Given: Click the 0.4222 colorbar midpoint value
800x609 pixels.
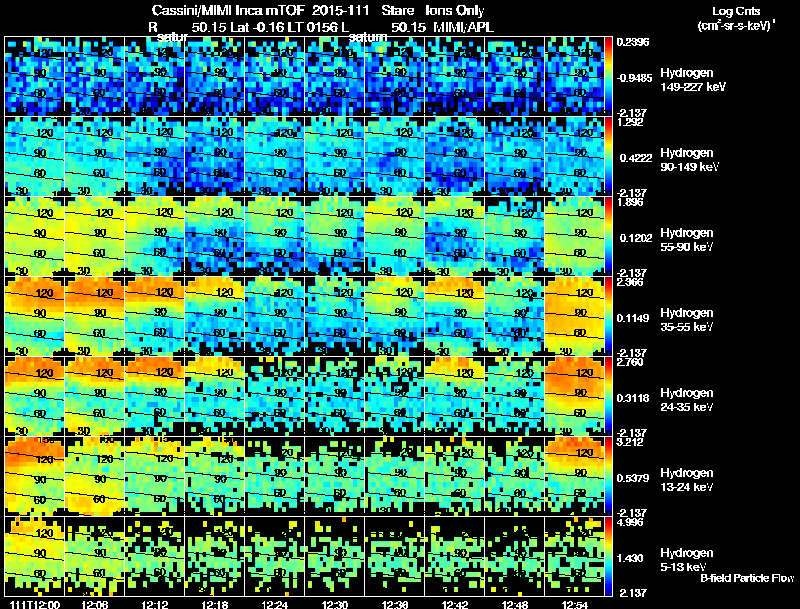Looking at the screenshot, I should point(636,158).
